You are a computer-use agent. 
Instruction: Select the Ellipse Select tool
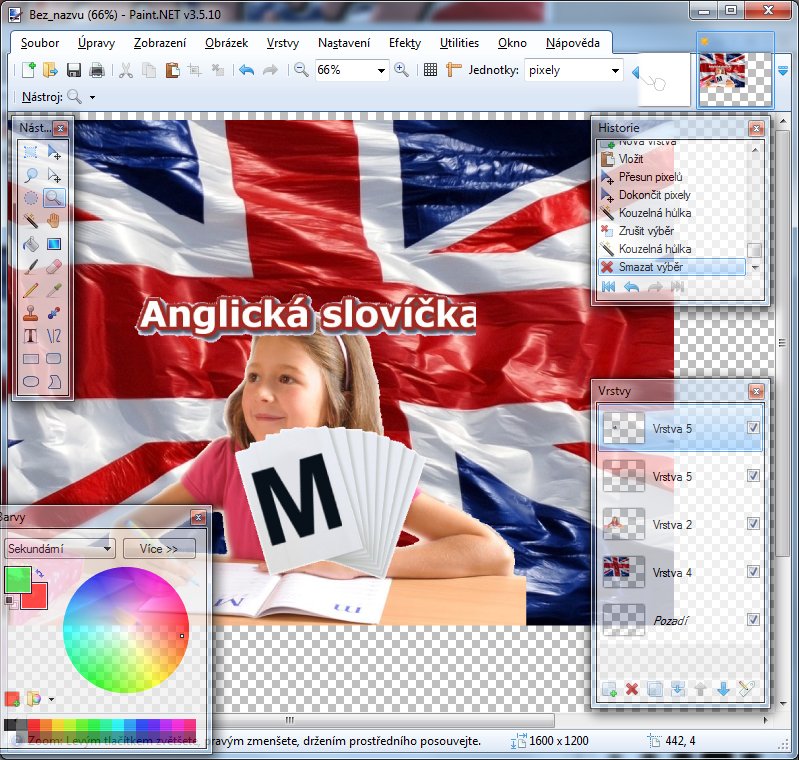(x=31, y=198)
